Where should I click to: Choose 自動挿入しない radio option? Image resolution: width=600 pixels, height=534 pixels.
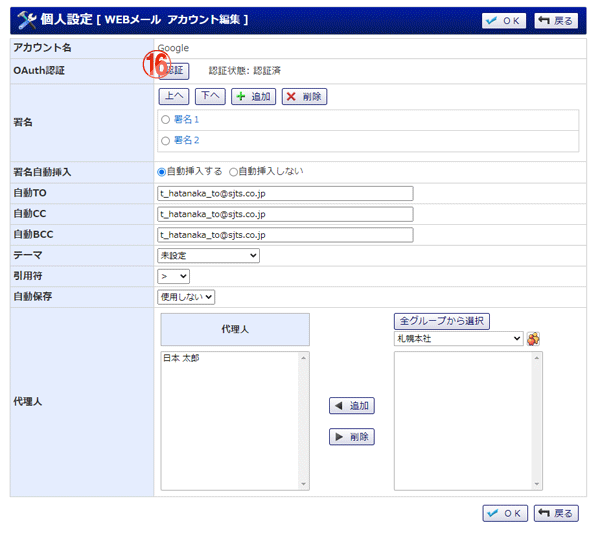tap(233, 172)
